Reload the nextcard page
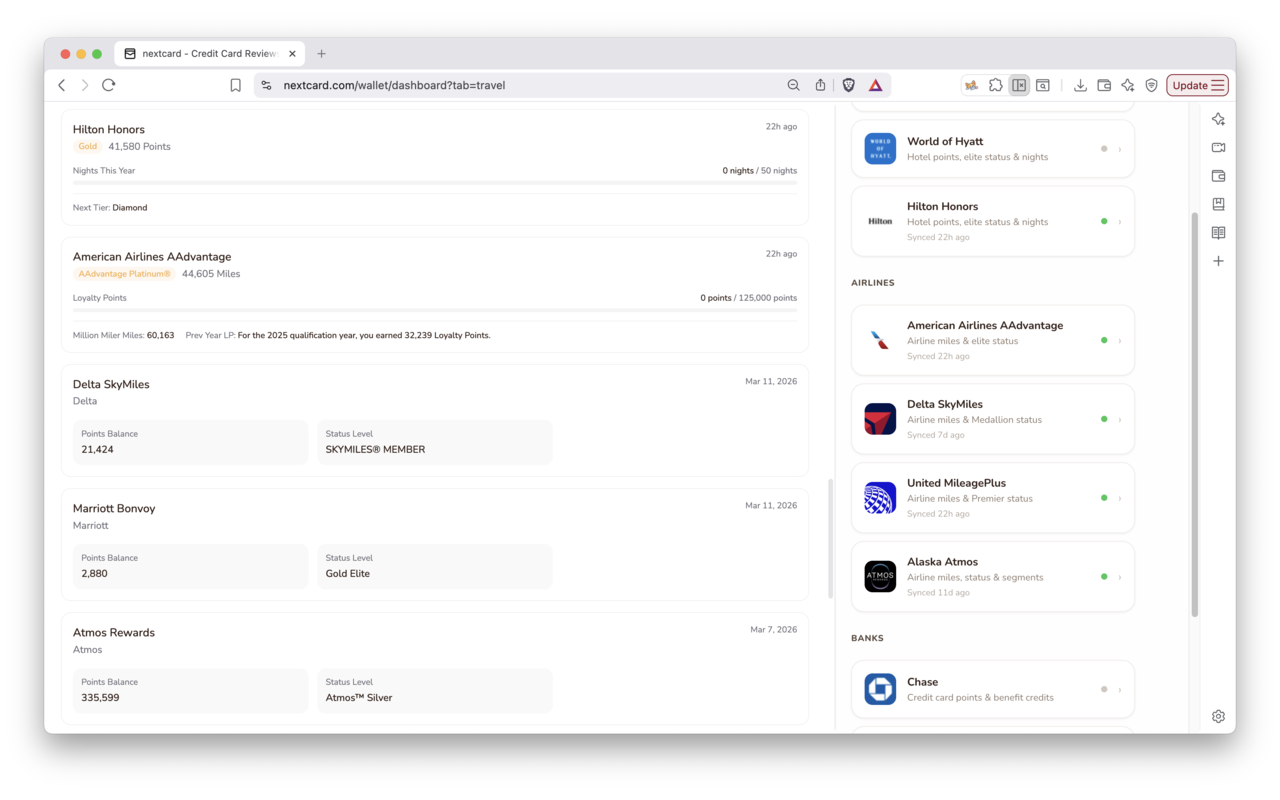The width and height of the screenshot is (1280, 800). tap(109, 85)
